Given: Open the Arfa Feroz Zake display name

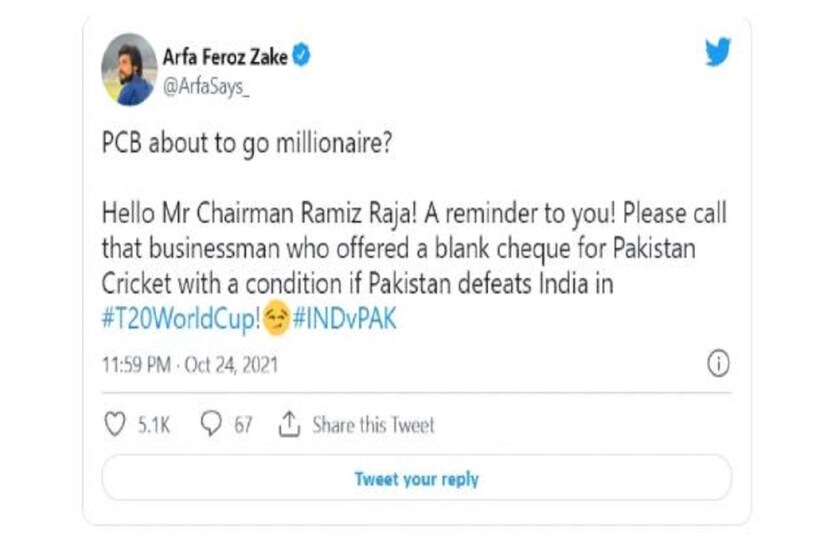Looking at the screenshot, I should point(224,58).
